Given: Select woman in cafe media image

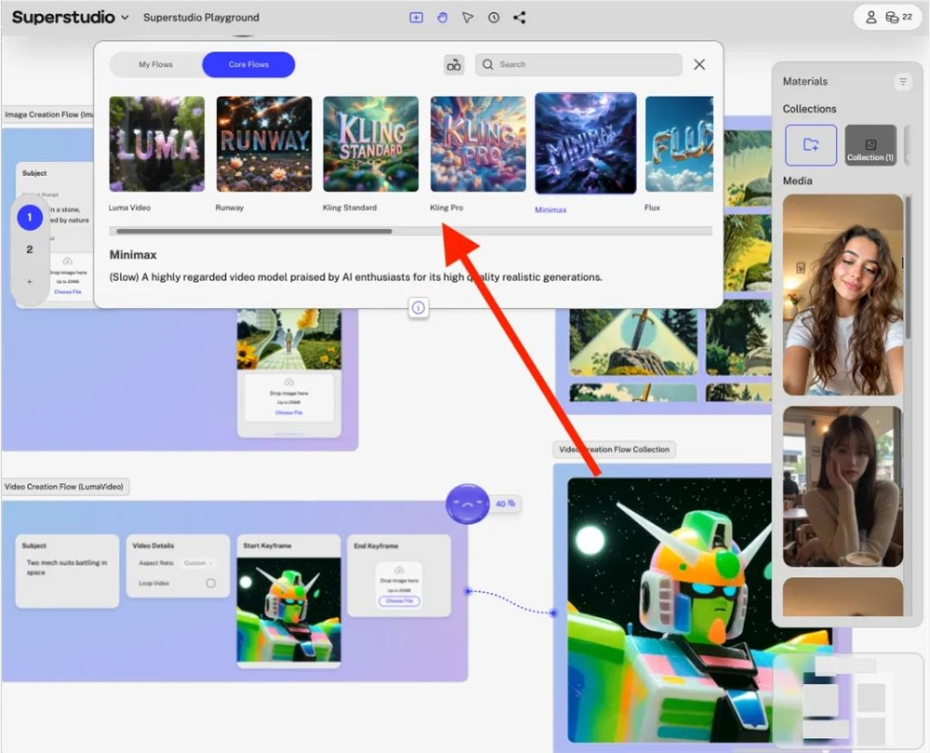Looking at the screenshot, I should (842, 486).
